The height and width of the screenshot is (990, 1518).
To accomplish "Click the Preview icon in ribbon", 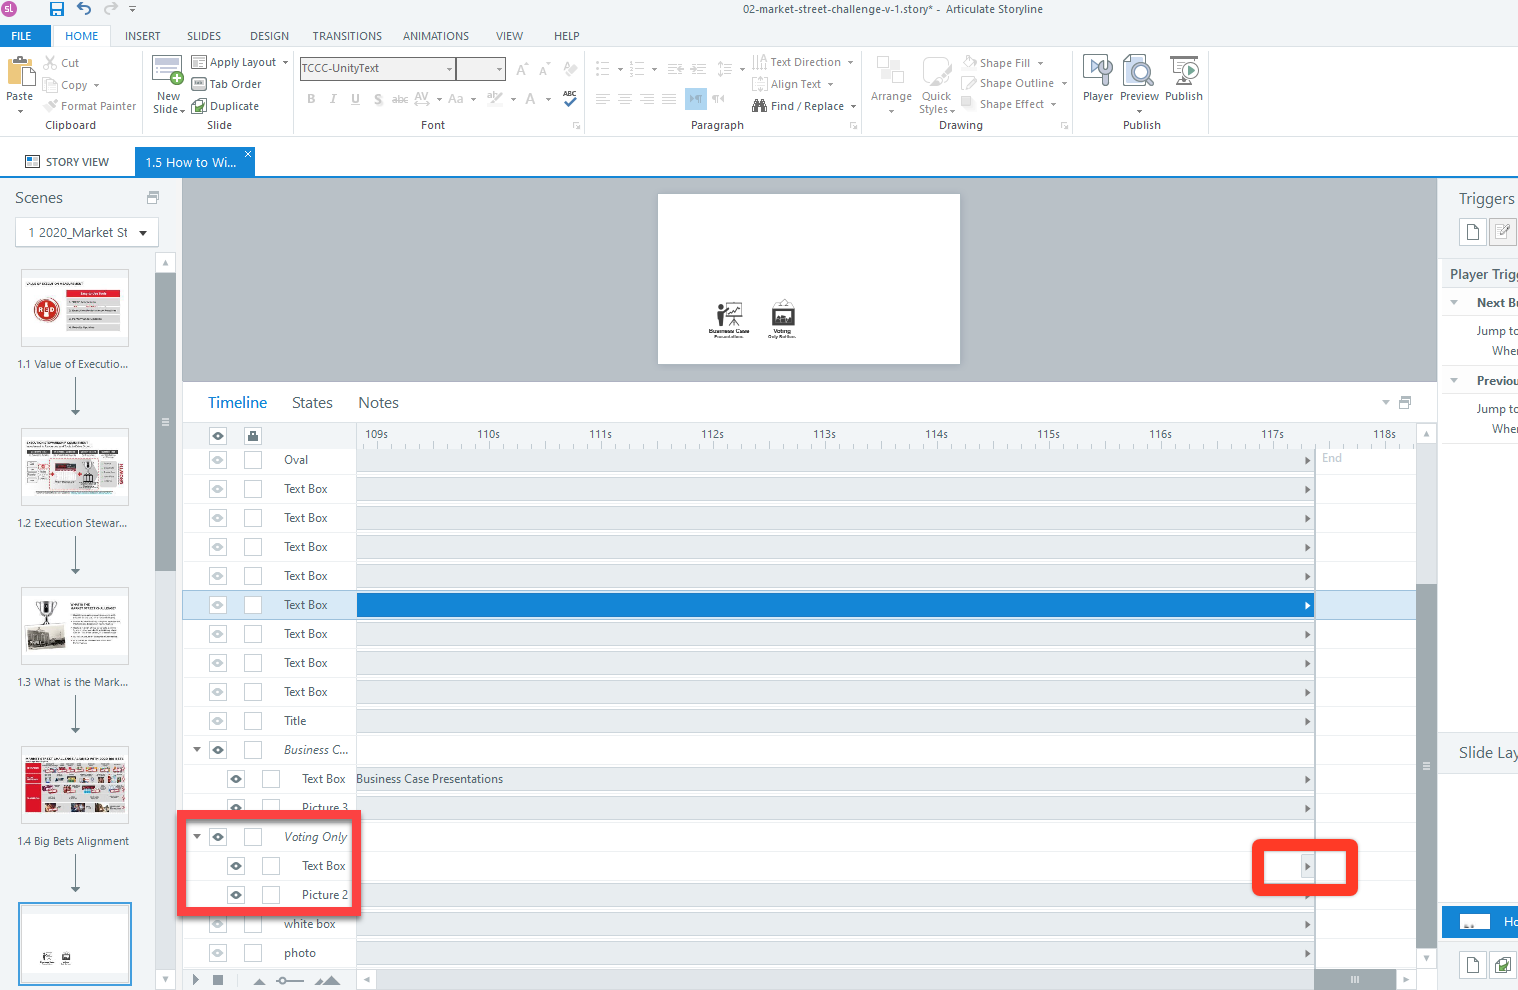I will [x=1139, y=73].
